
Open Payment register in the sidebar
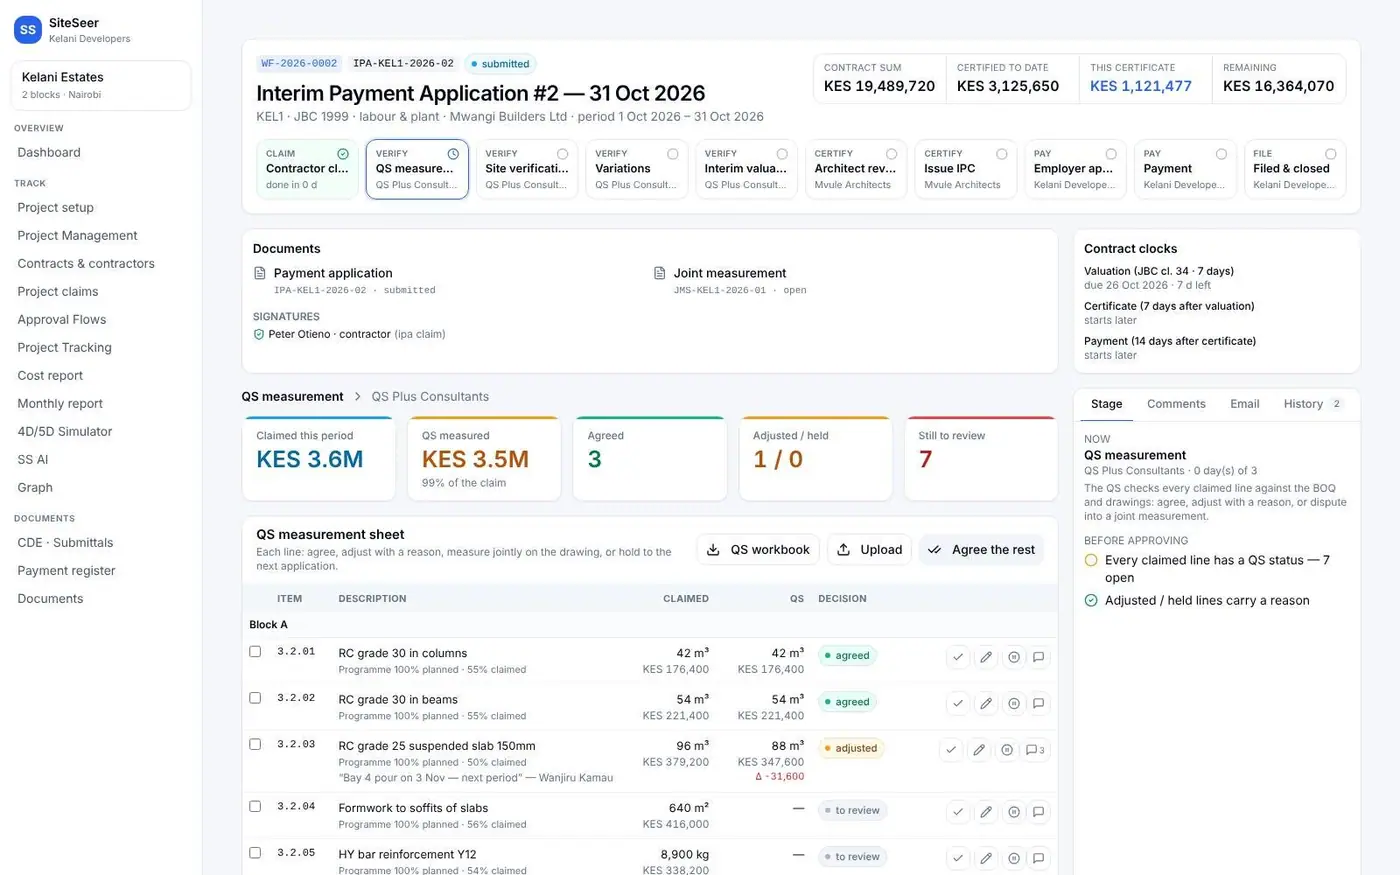(x=66, y=570)
